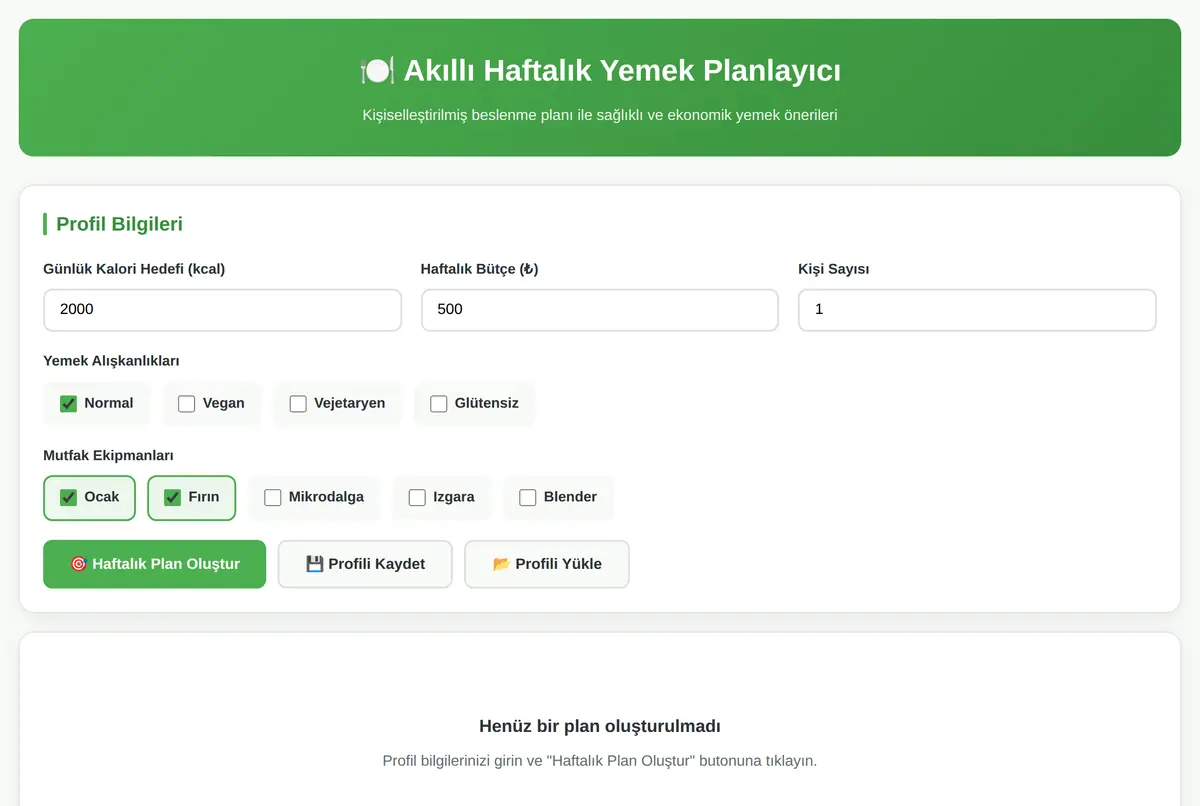Load profile with Profili Yükle button

547,564
